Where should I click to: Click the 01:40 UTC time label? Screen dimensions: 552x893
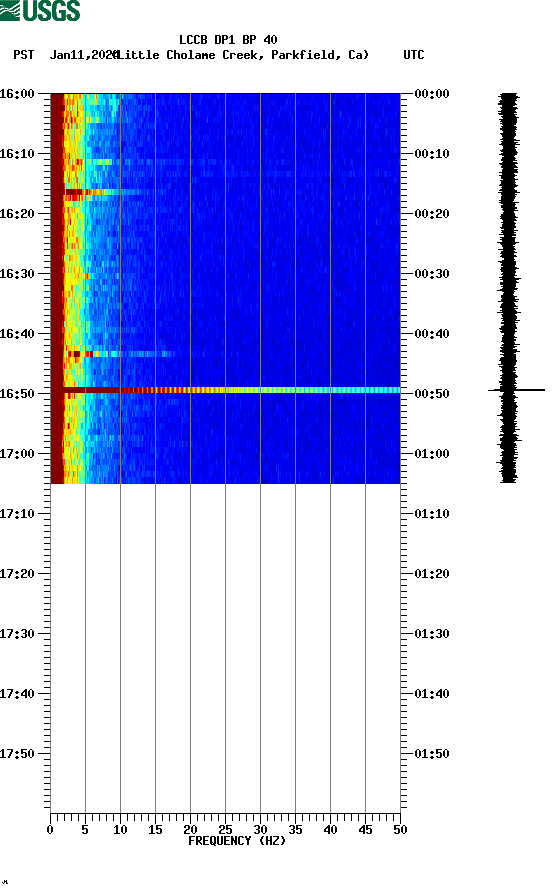[432, 694]
